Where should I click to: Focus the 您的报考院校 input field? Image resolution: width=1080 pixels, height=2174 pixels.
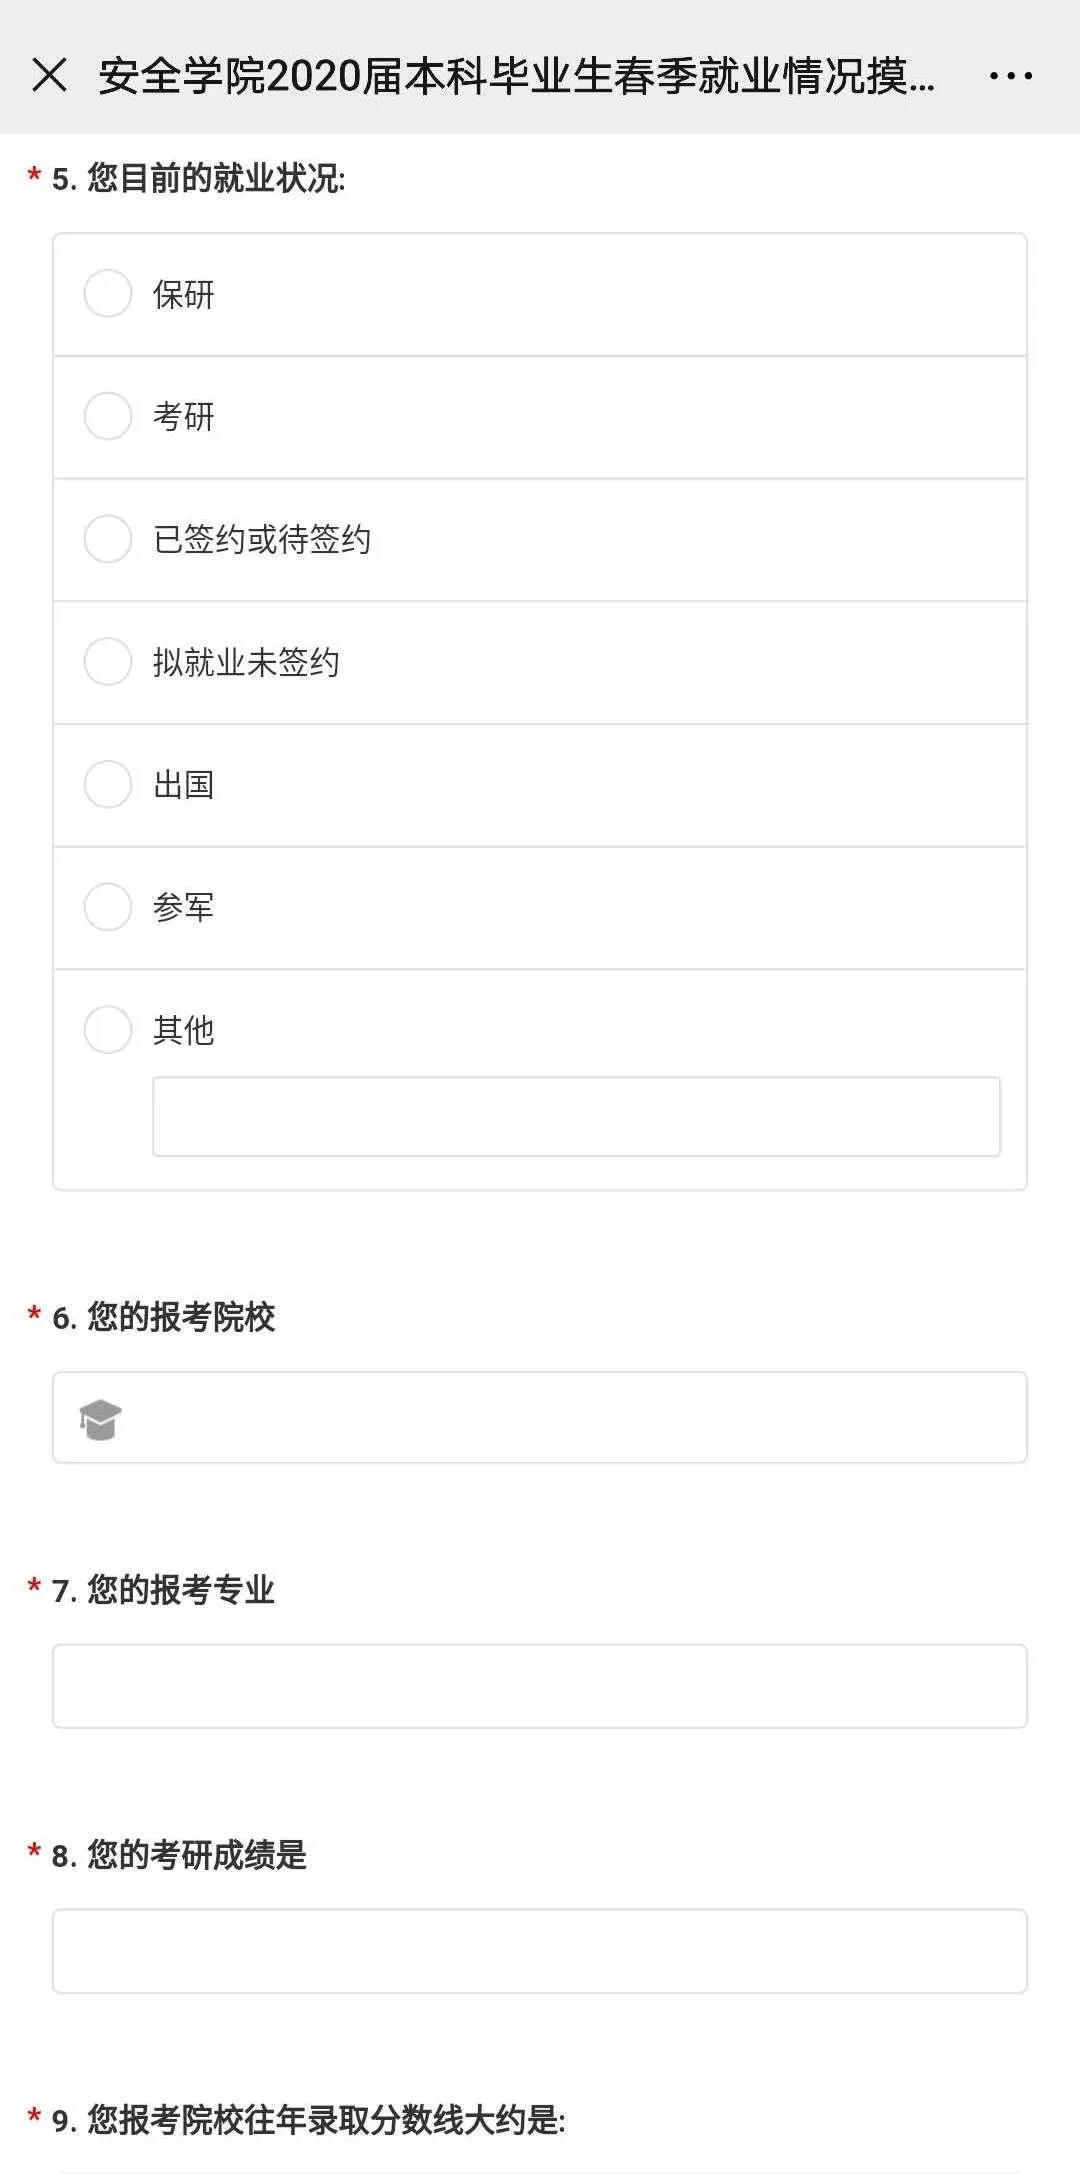tap(570, 1418)
